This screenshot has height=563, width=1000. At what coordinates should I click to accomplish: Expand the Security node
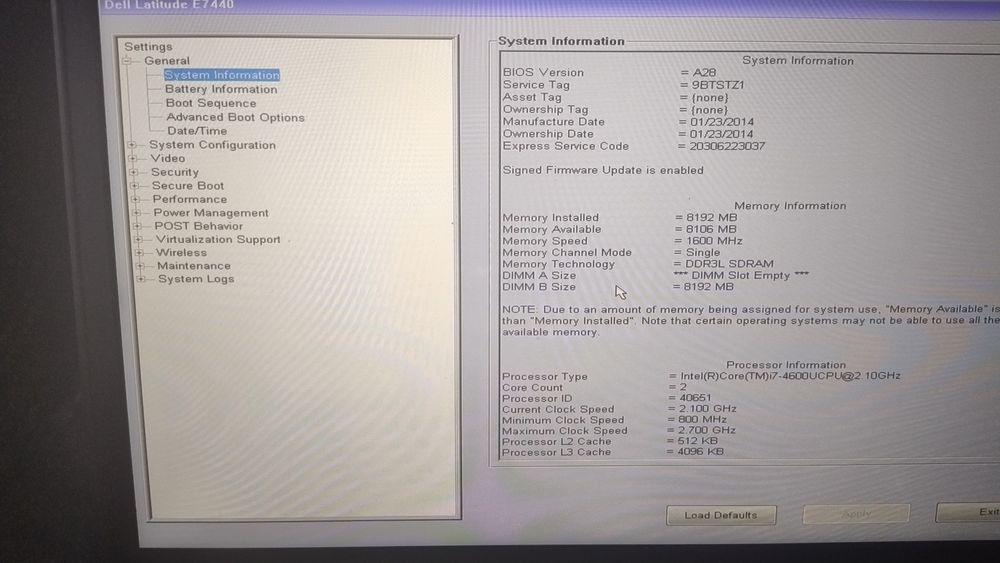tap(133, 172)
